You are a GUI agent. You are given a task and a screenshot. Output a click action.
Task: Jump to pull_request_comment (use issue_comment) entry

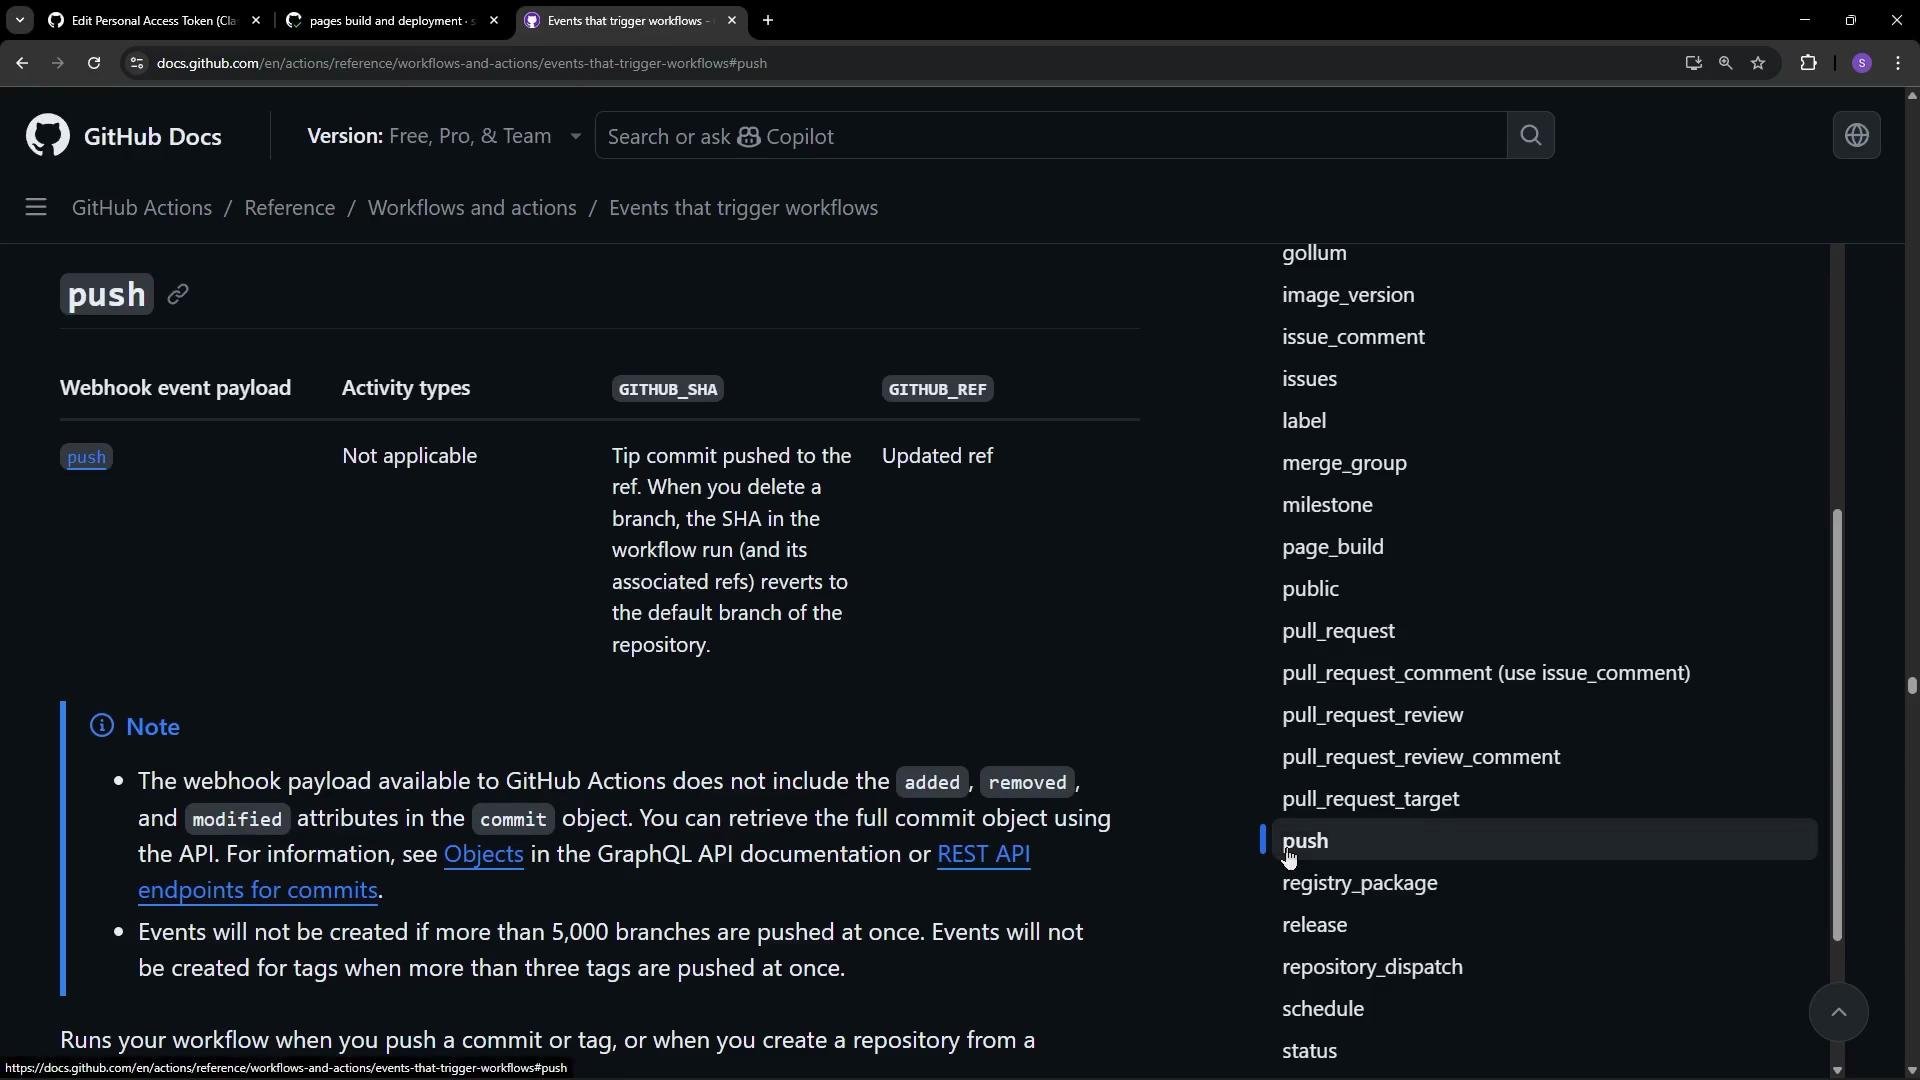[1486, 673]
